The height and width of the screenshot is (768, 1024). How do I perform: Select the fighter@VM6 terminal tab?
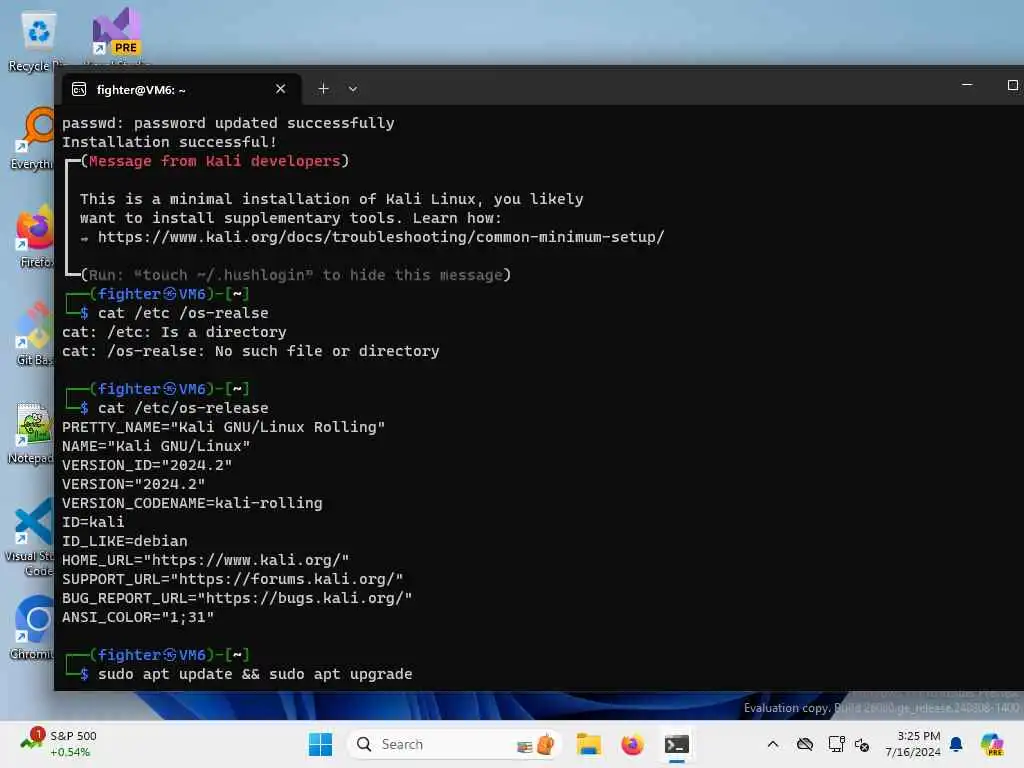point(182,89)
